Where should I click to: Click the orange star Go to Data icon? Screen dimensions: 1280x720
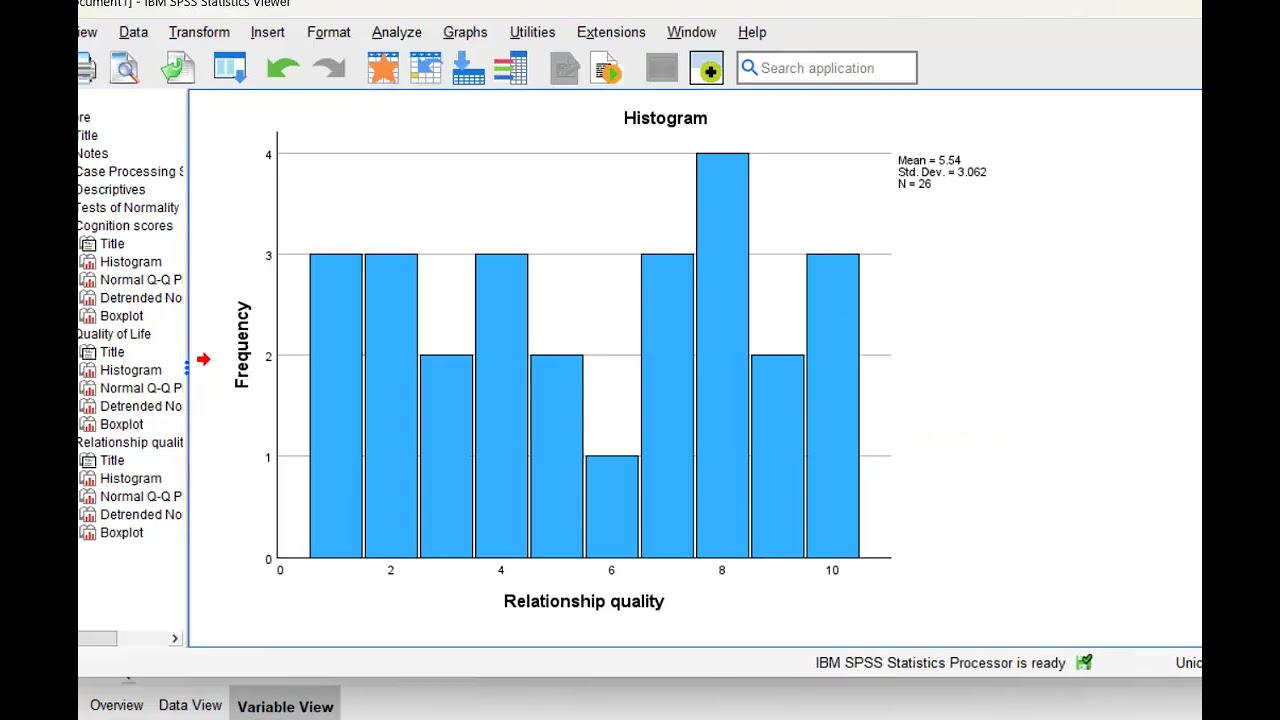pos(383,68)
